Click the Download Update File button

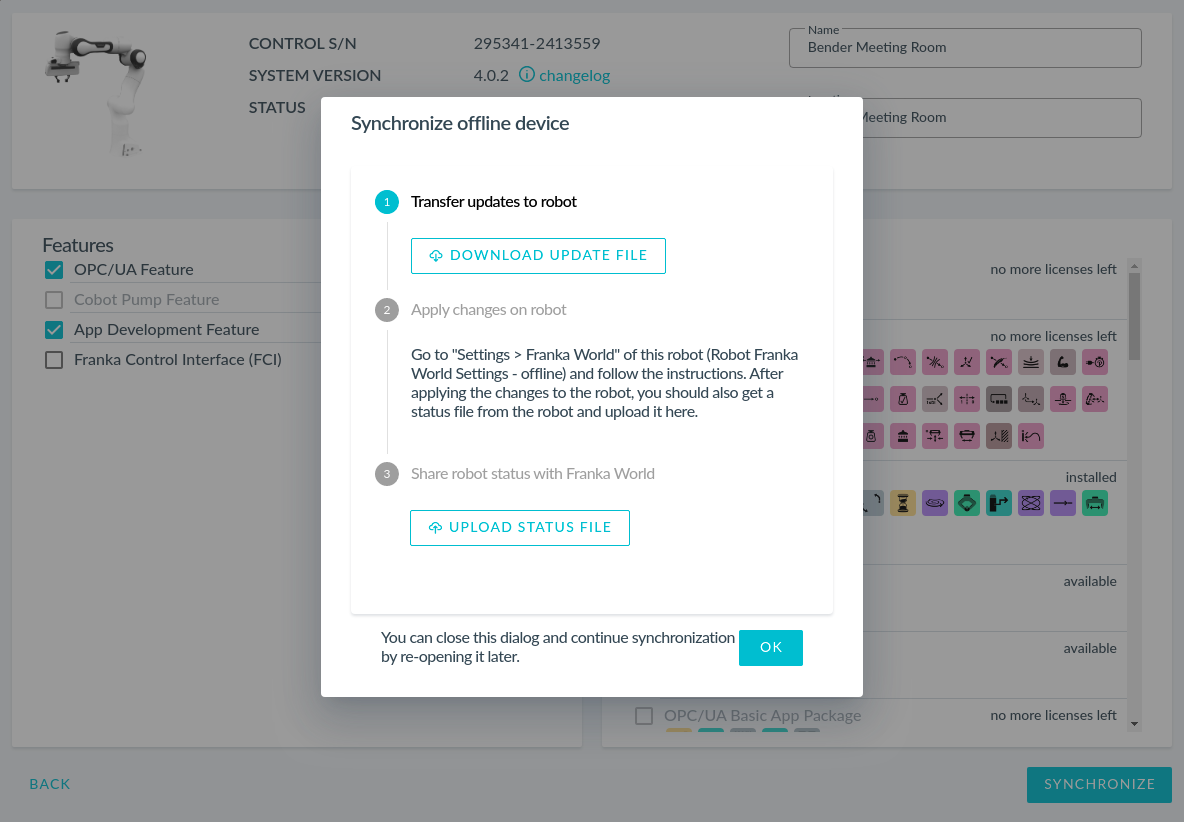point(538,256)
